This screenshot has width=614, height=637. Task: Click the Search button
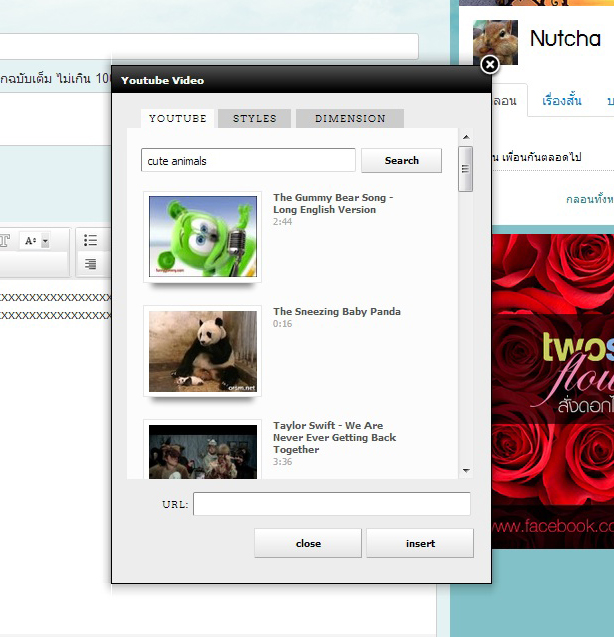click(401, 160)
